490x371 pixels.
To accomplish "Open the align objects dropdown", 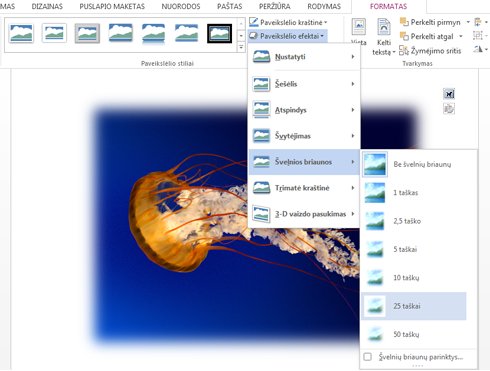I will pos(480,22).
